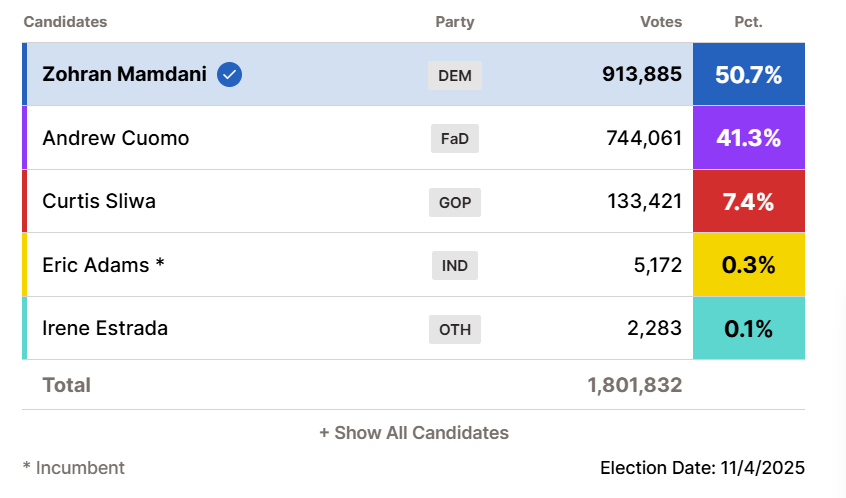Viewport: 846px width, 498px height.
Task: Select candidate name Irene Estrada
Action: pyautogui.click(x=105, y=328)
